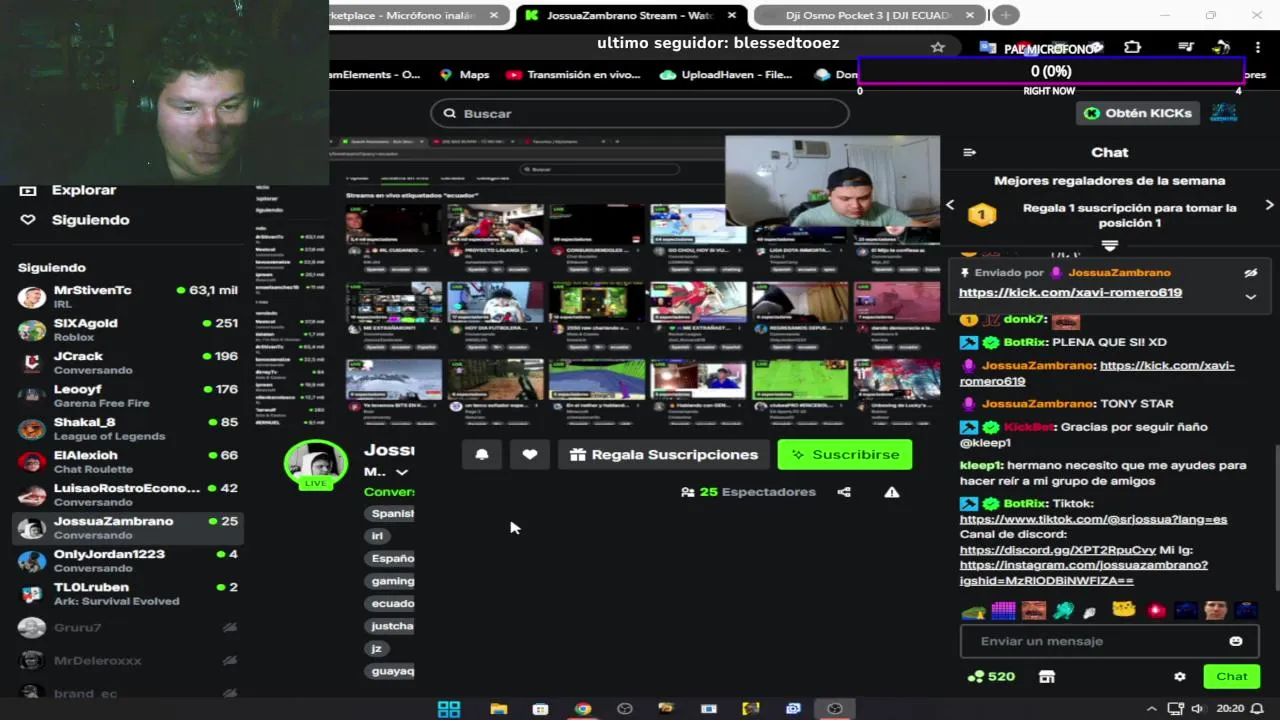Click the green Suscribirse button
1280x720 pixels.
[845, 455]
